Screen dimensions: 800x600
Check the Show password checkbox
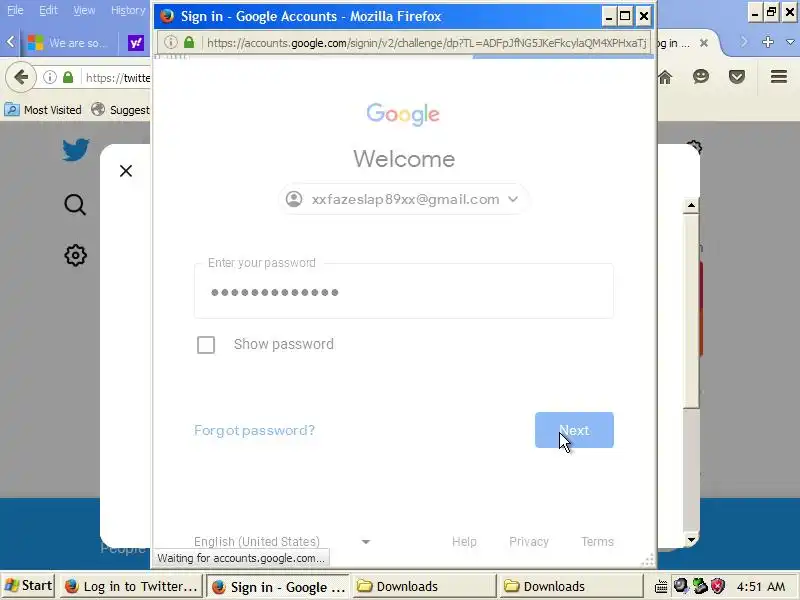tap(206, 345)
